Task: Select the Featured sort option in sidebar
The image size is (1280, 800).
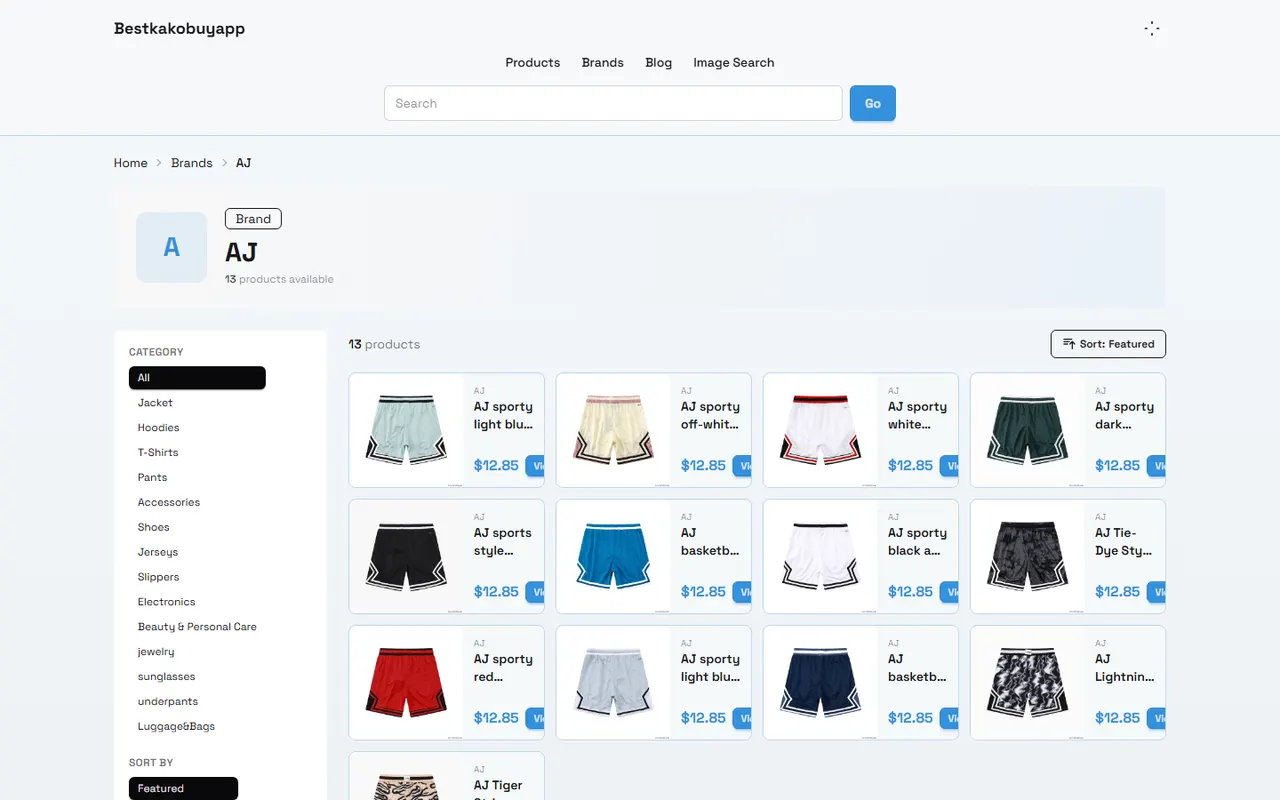Action: click(x=183, y=789)
